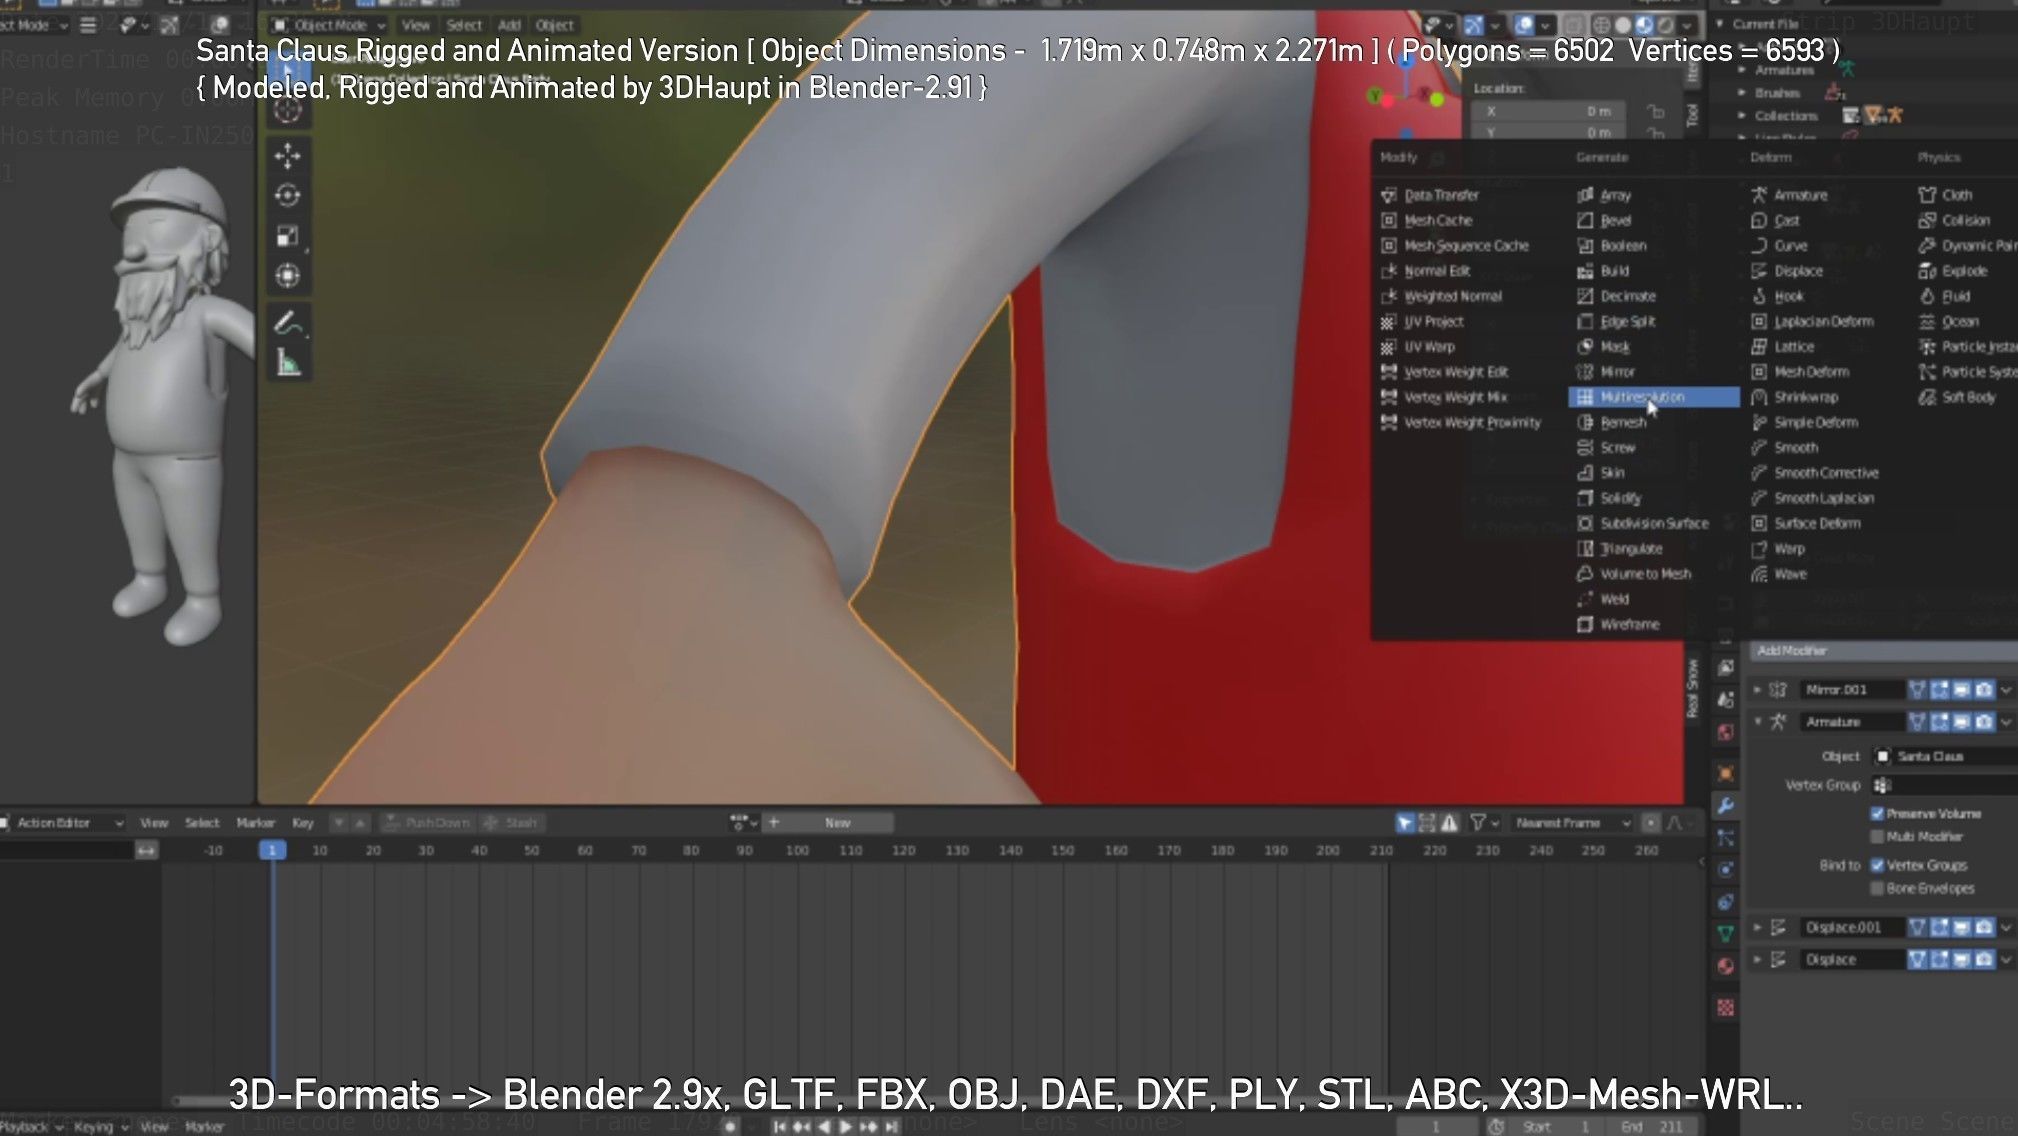This screenshot has height=1136, width=2018.
Task: Toggle Displace.001 show in viewport
Action: pos(1962,928)
